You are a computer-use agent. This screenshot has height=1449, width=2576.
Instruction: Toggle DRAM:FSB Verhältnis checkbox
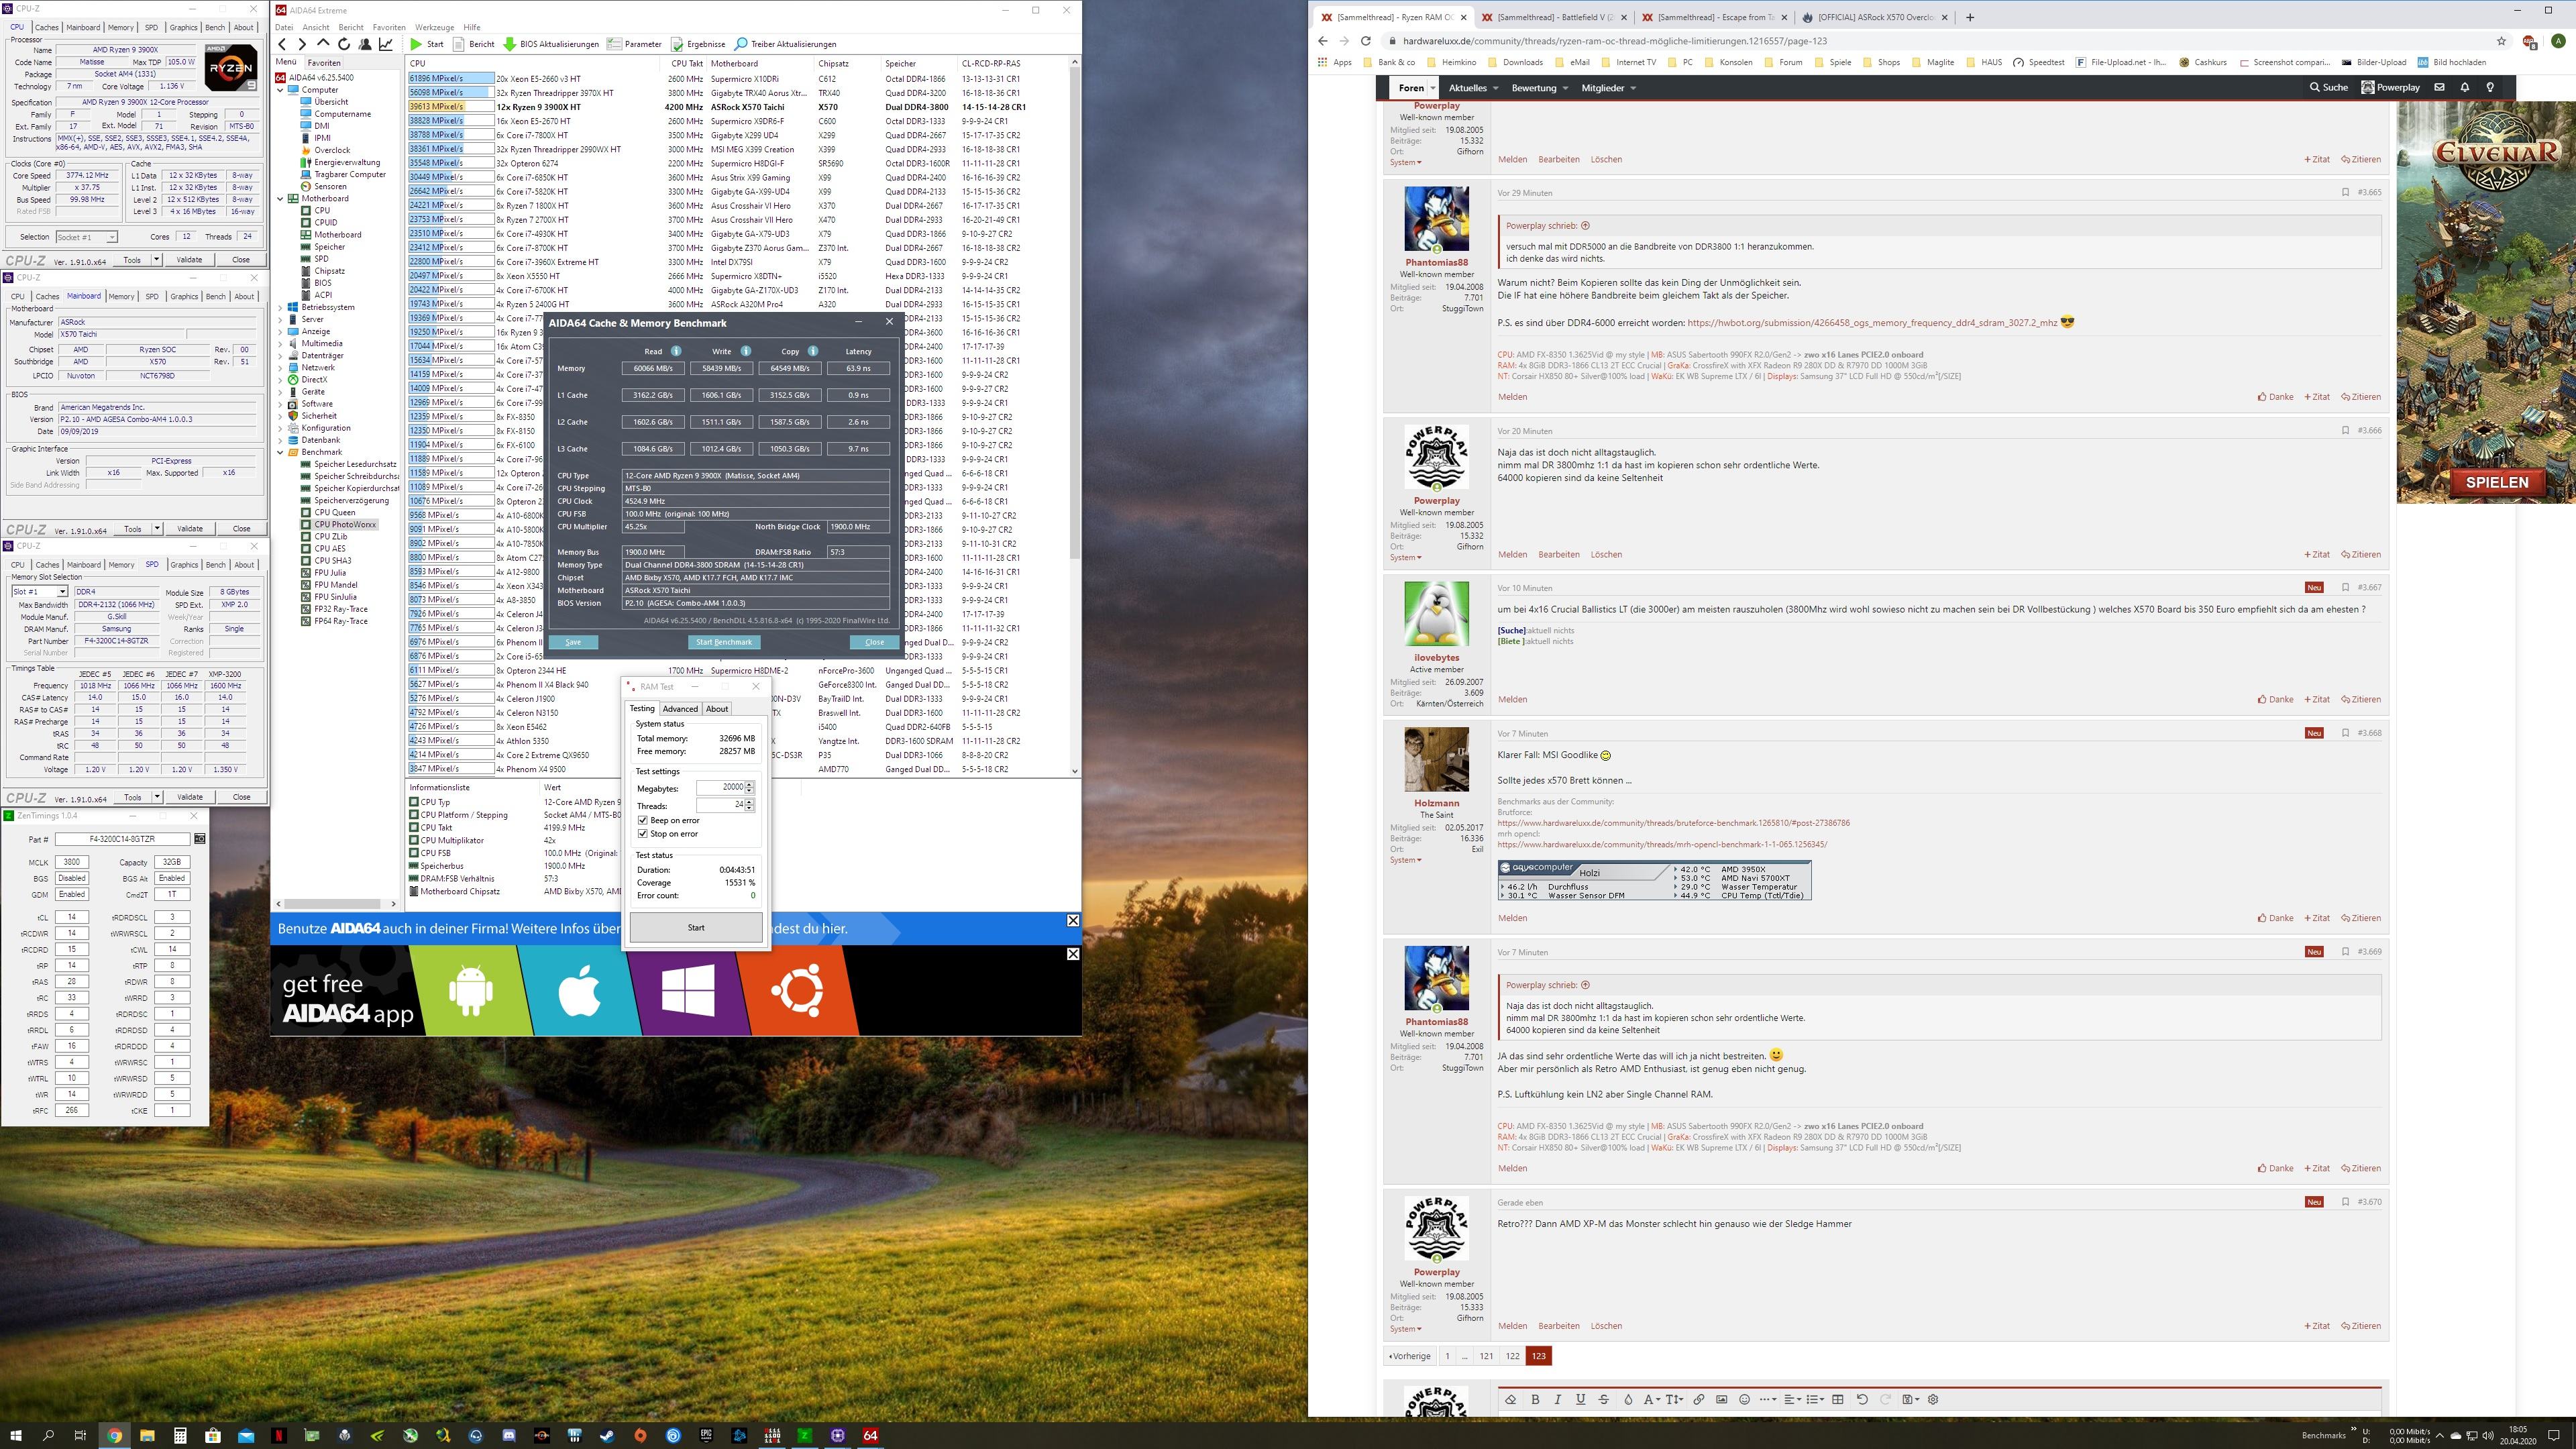coord(414,878)
